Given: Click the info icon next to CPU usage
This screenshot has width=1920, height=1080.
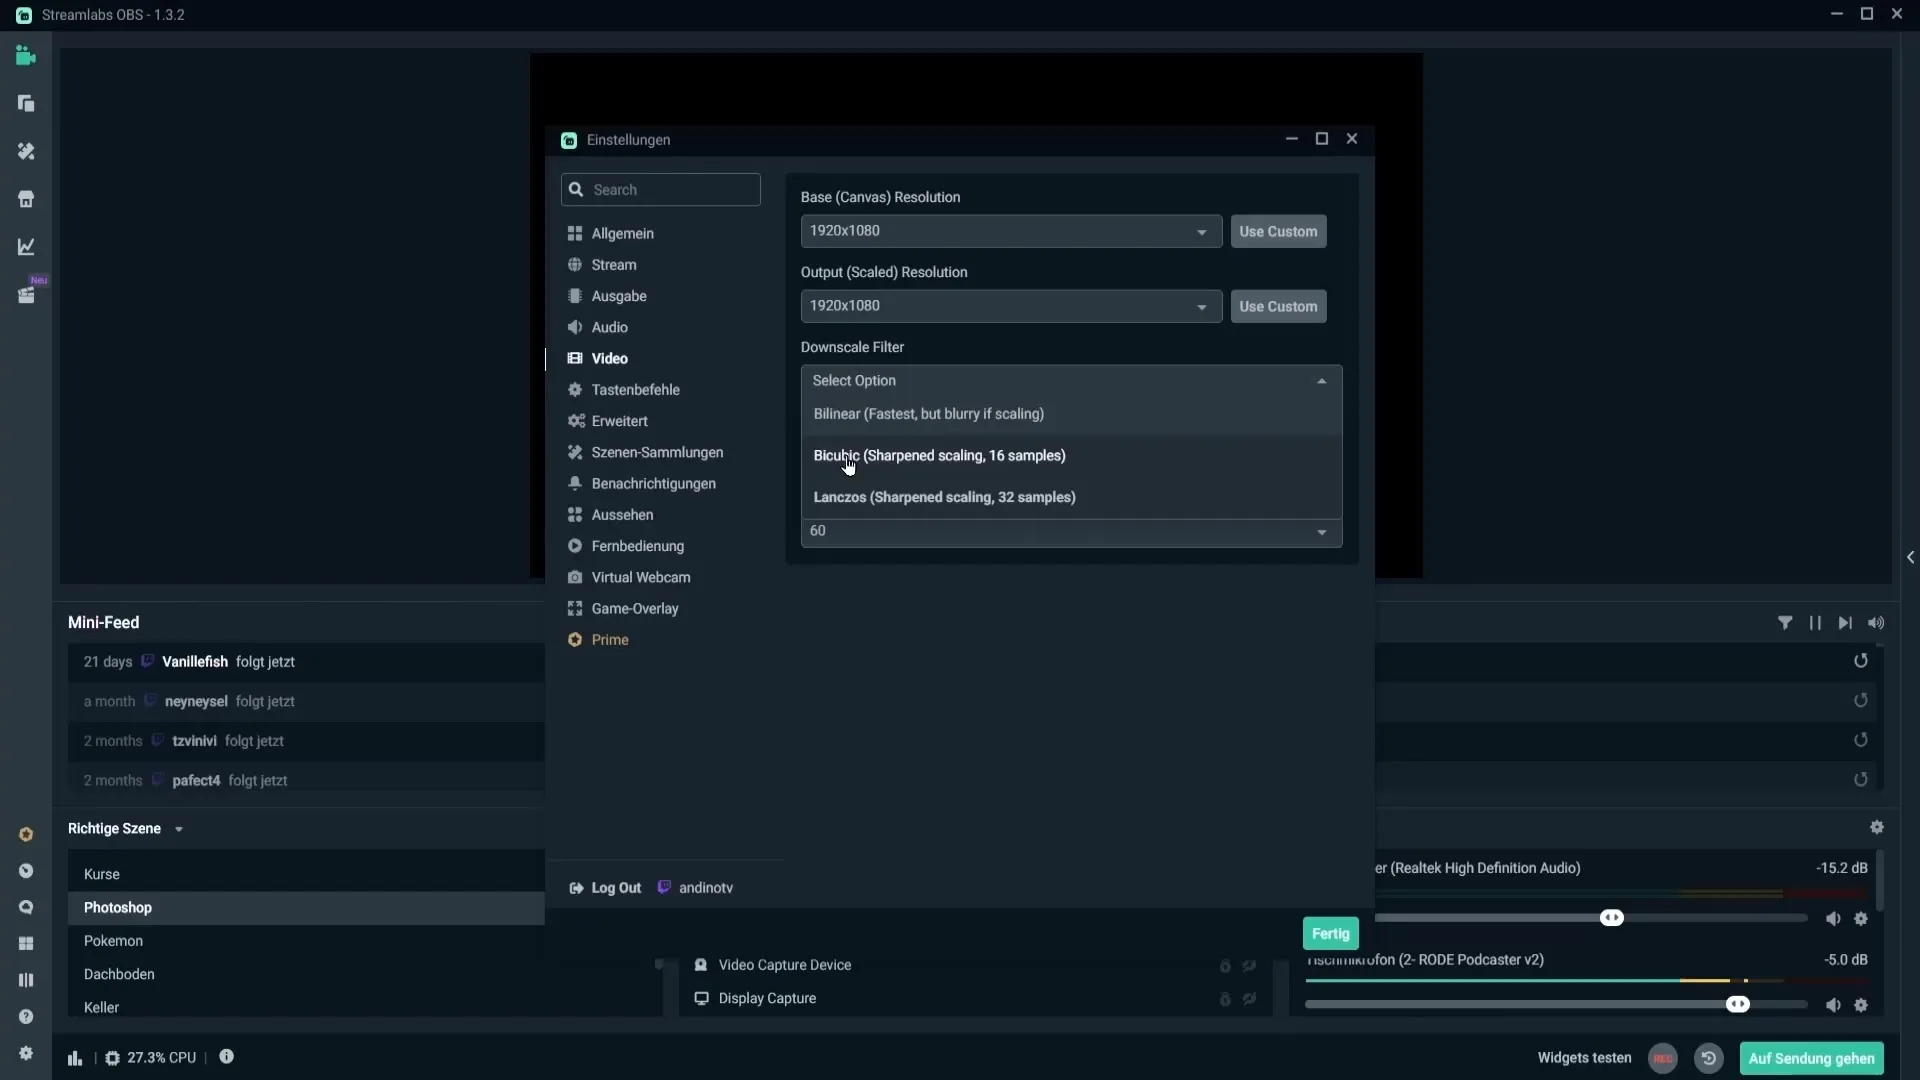Looking at the screenshot, I should pyautogui.click(x=227, y=1057).
